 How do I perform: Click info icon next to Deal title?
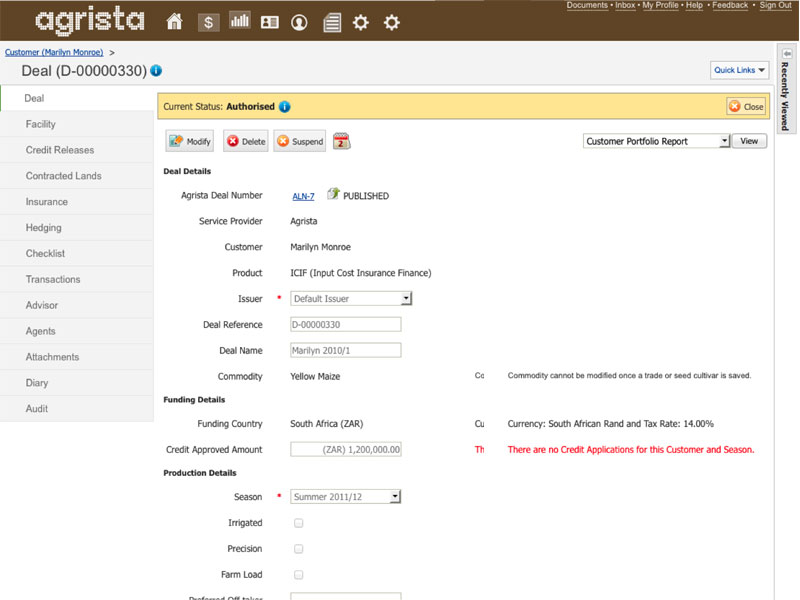(157, 70)
